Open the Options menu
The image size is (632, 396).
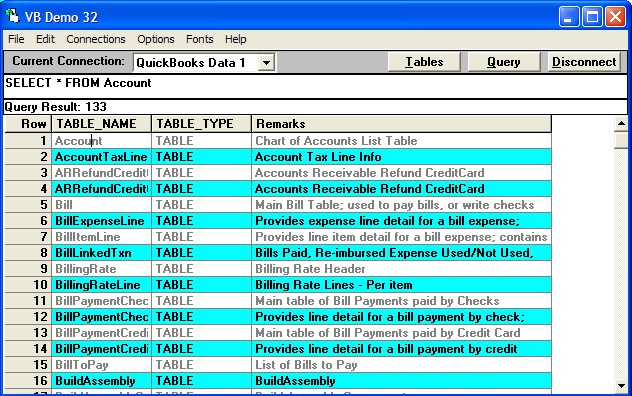coord(156,39)
